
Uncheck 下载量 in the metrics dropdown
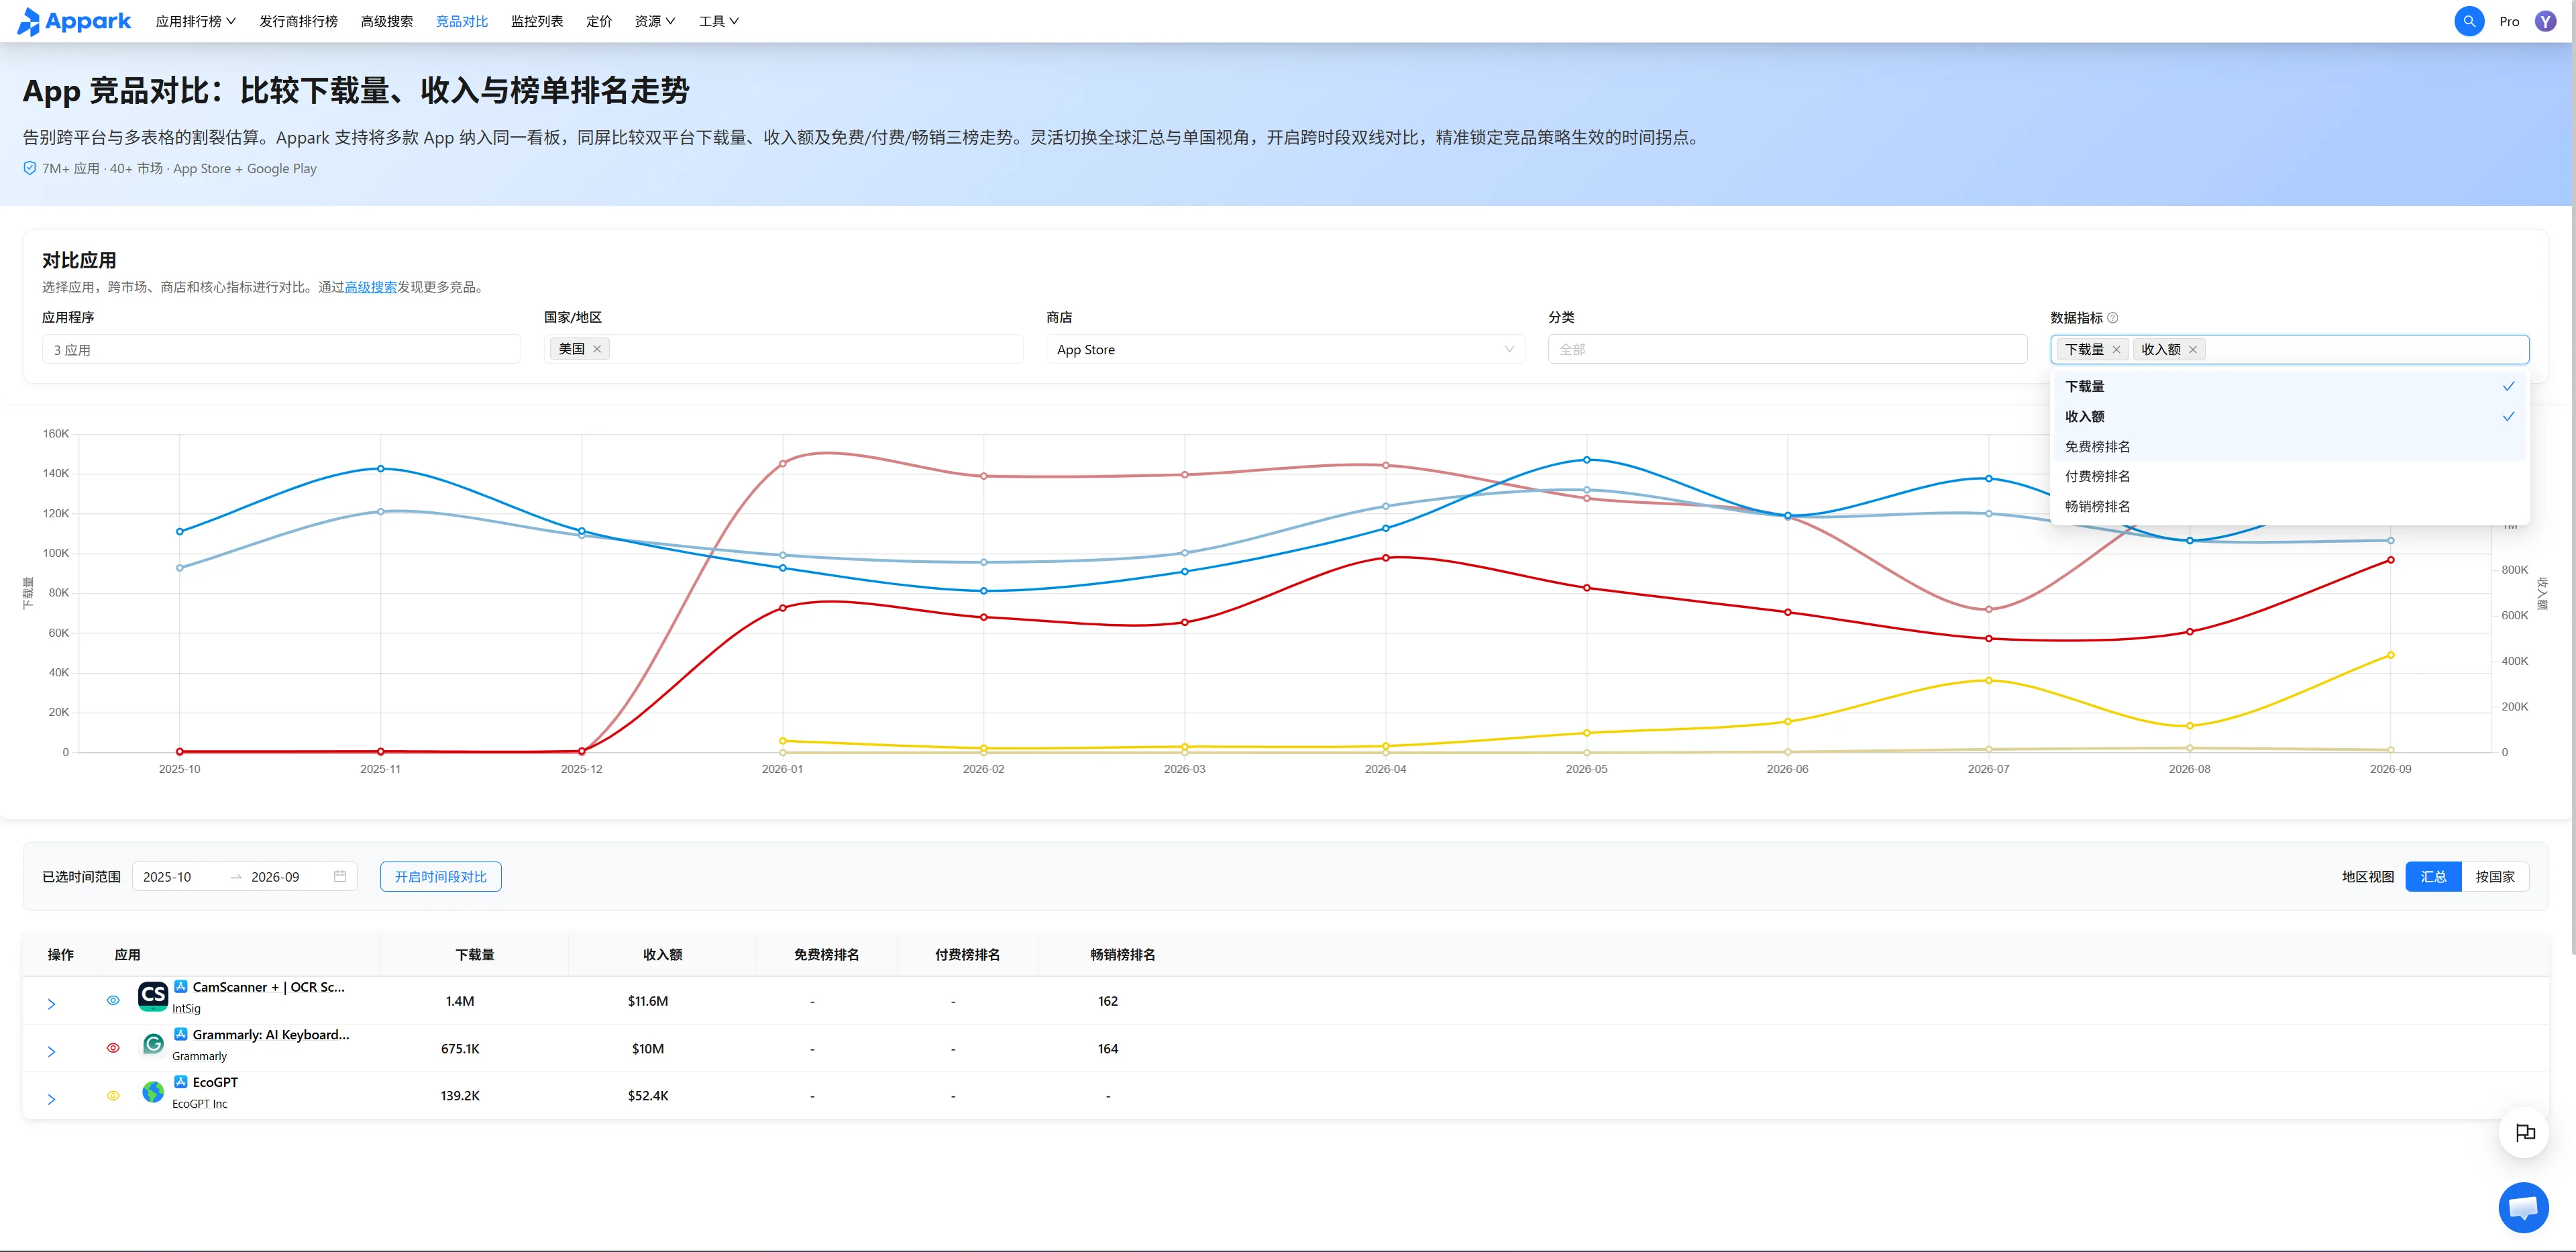[2289, 386]
